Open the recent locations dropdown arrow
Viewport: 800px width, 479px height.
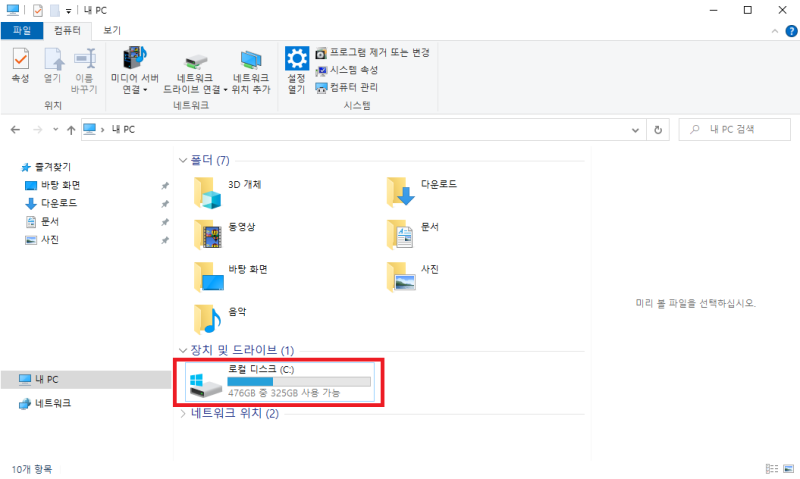coord(55,130)
